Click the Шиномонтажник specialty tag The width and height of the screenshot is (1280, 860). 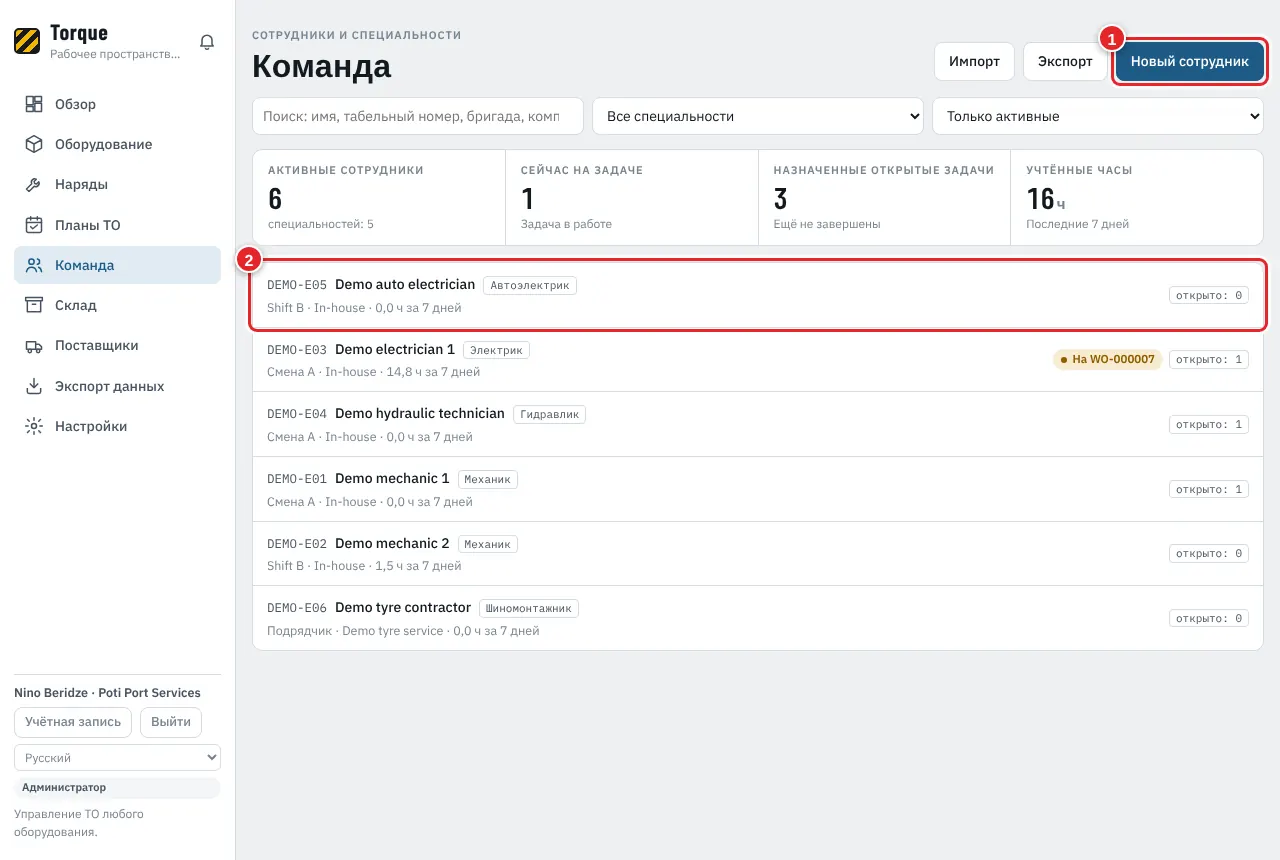pyautogui.click(x=529, y=608)
